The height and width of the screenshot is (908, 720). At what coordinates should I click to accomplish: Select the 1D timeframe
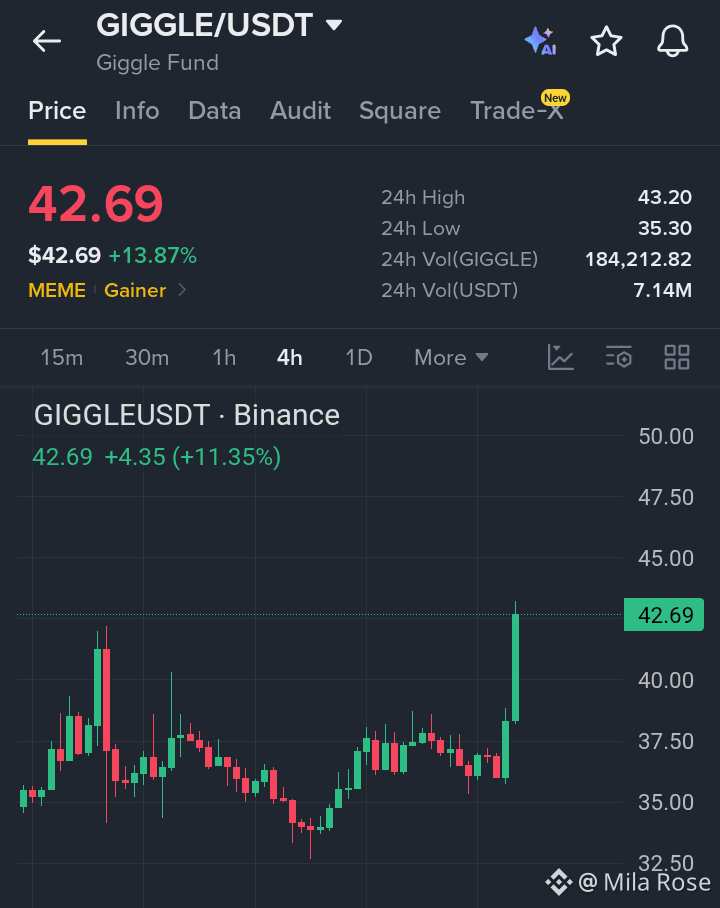point(359,357)
